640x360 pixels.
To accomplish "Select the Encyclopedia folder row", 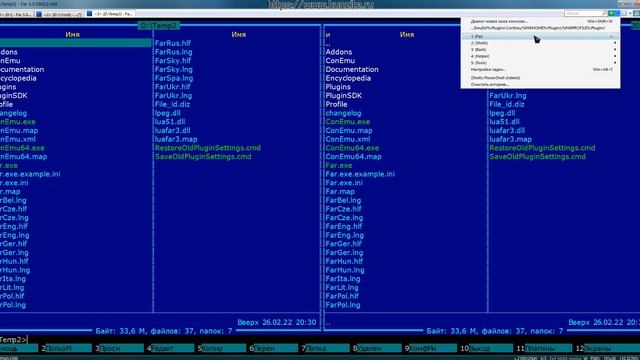I will (x=348, y=78).
